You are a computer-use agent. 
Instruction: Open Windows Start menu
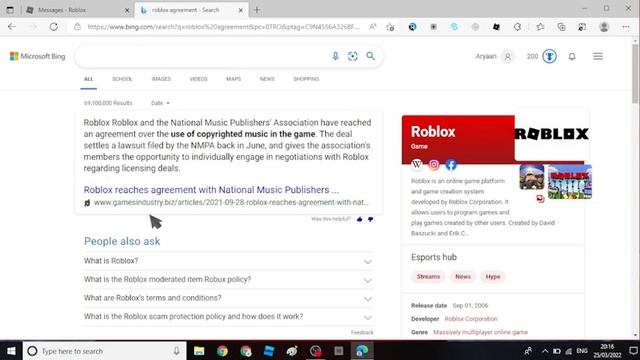tap(11, 351)
